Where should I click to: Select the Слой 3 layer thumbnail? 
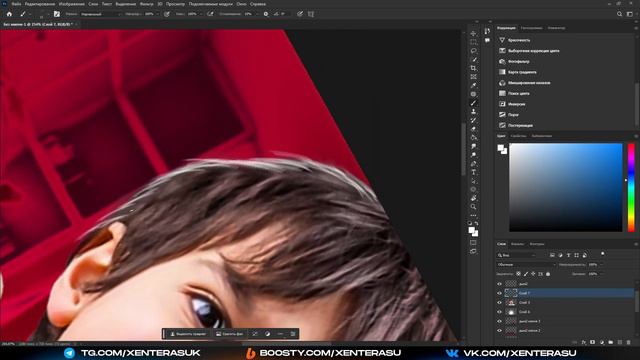pos(511,302)
